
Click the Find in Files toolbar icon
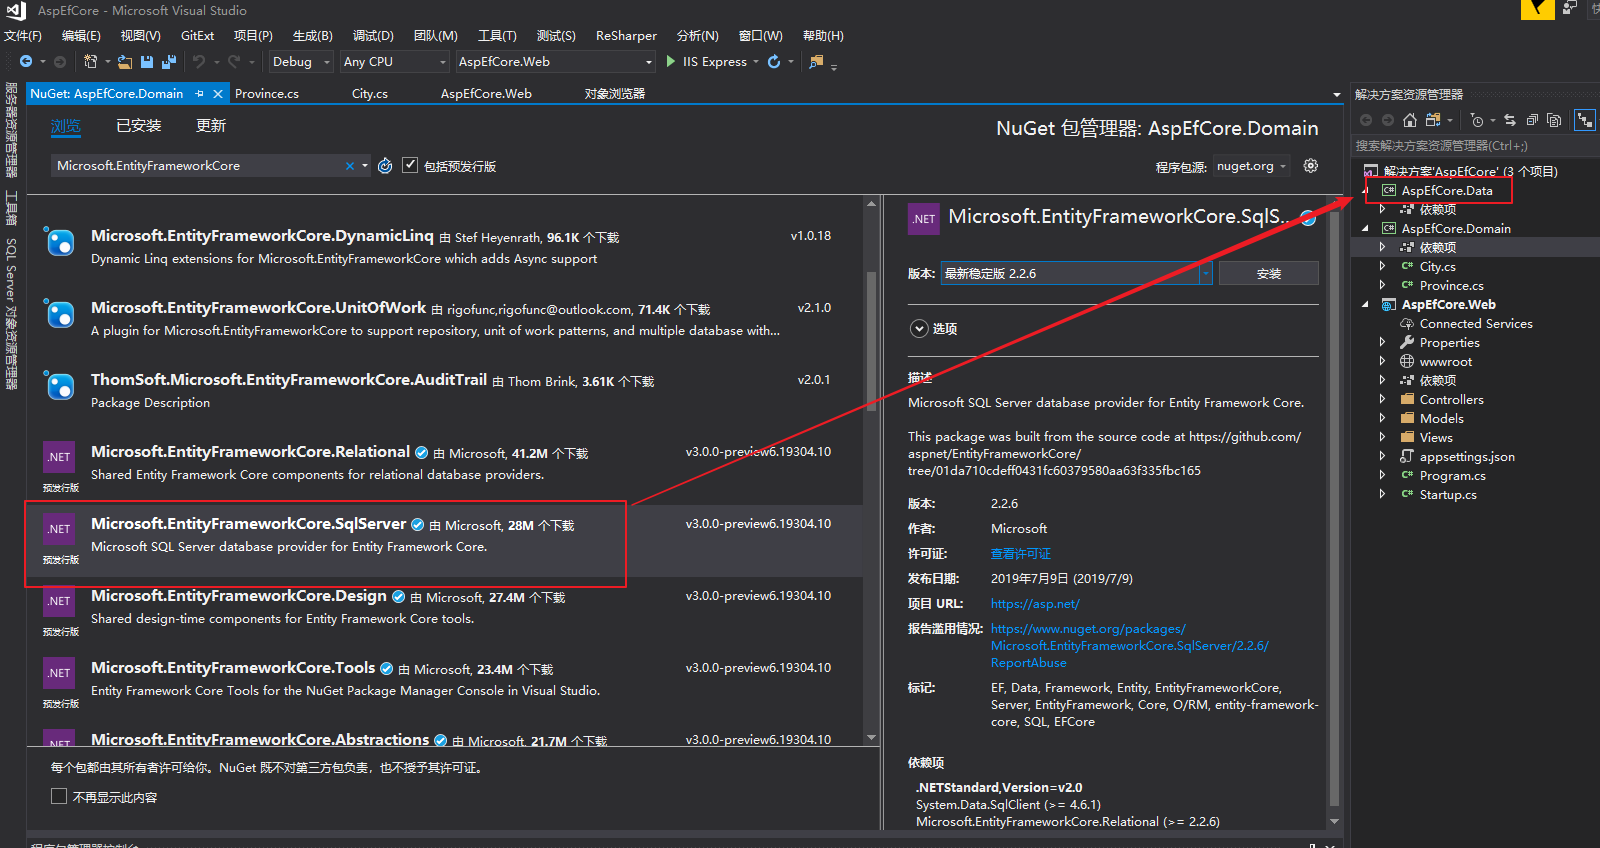[x=817, y=62]
